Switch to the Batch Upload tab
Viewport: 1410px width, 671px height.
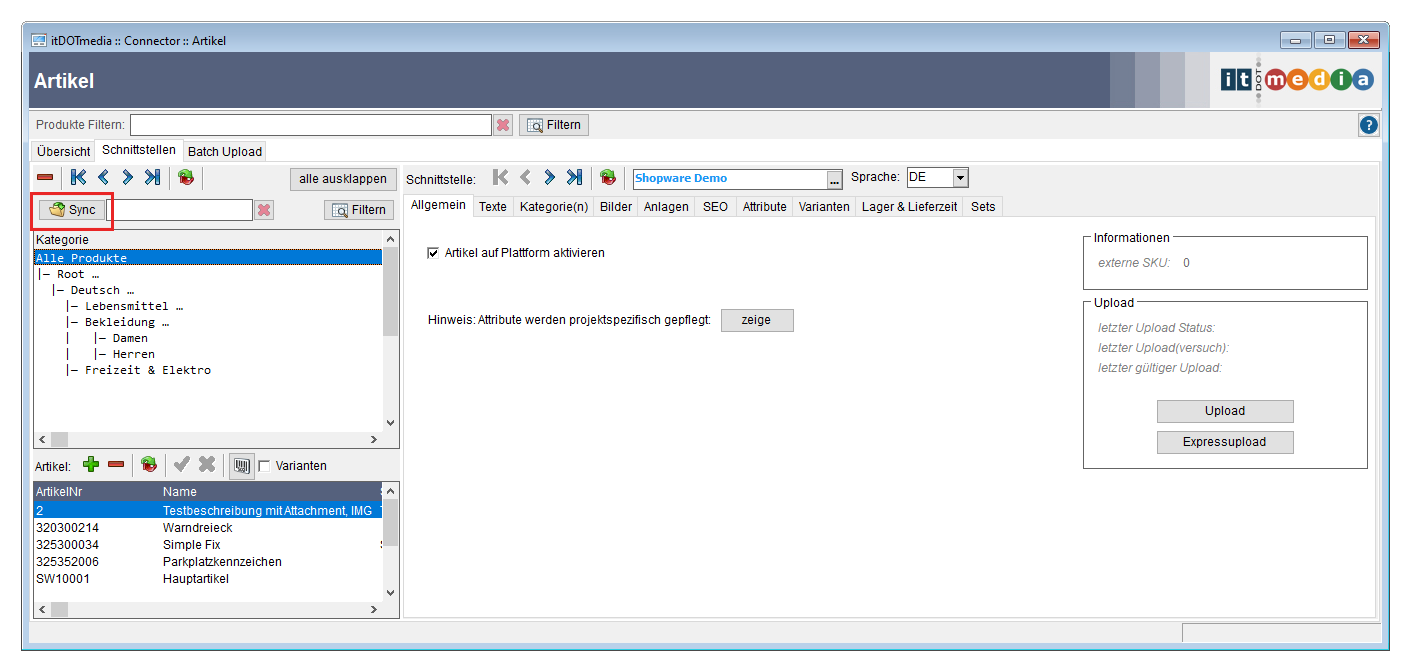(225, 152)
